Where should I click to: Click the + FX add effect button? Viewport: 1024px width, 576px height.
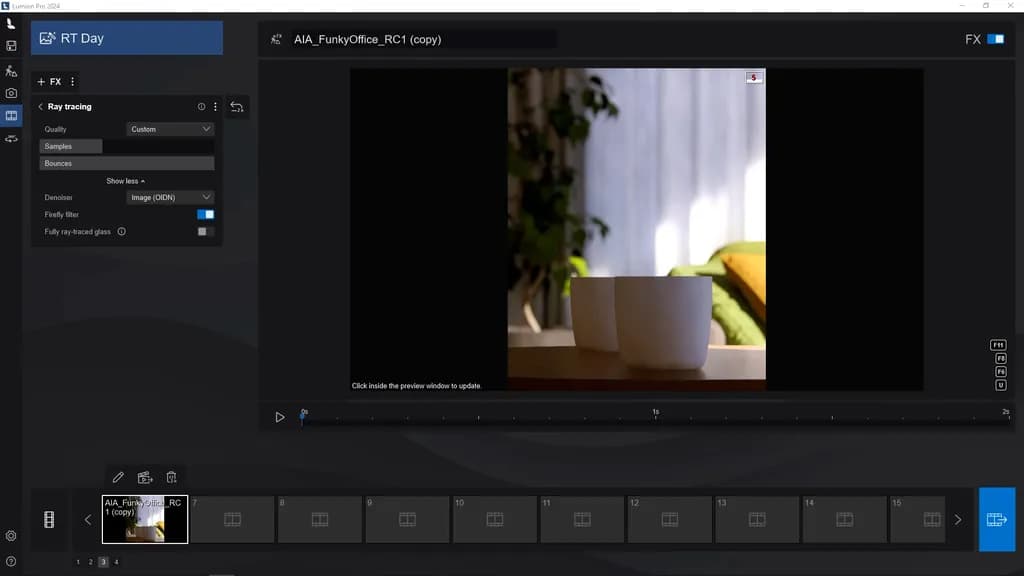point(49,82)
